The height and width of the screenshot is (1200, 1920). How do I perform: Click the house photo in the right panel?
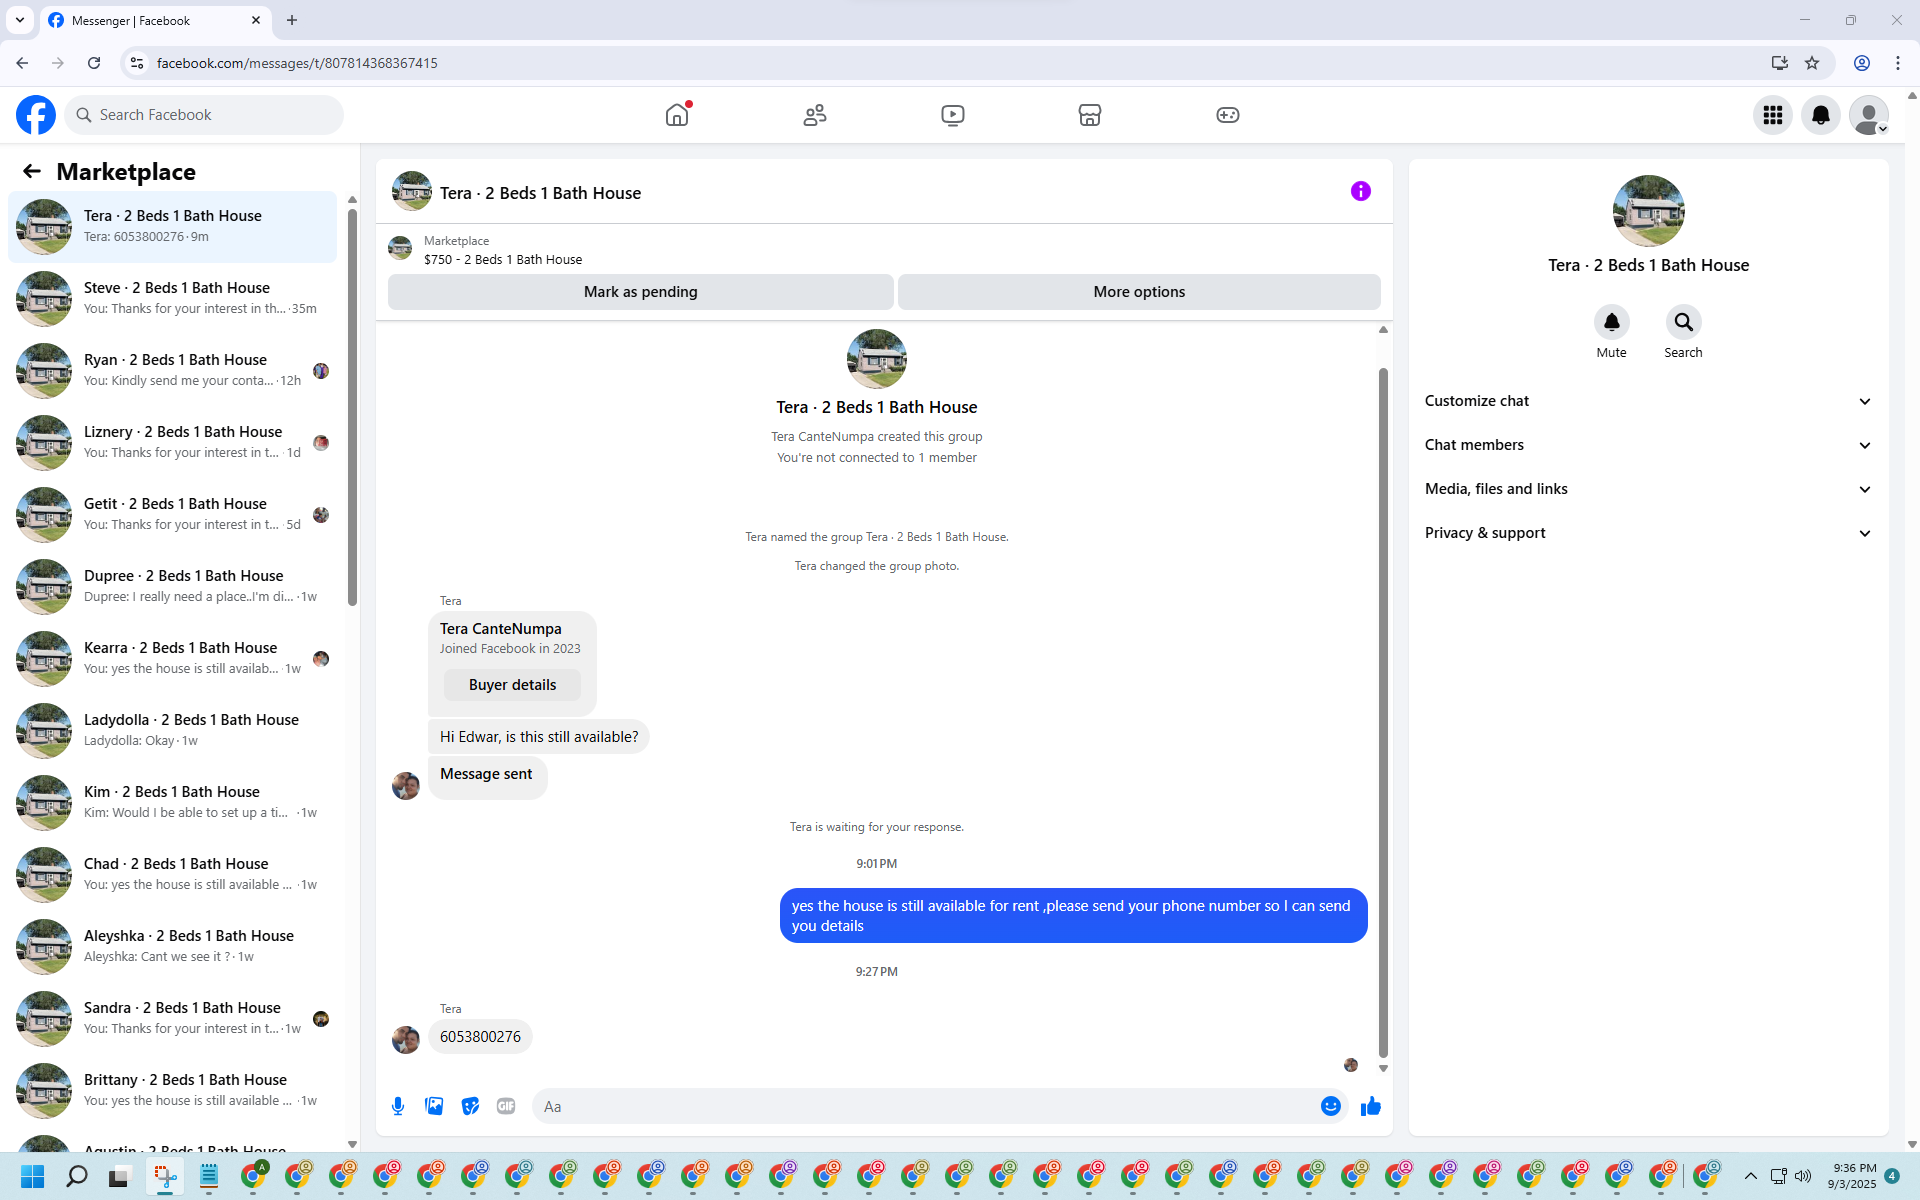1648,211
